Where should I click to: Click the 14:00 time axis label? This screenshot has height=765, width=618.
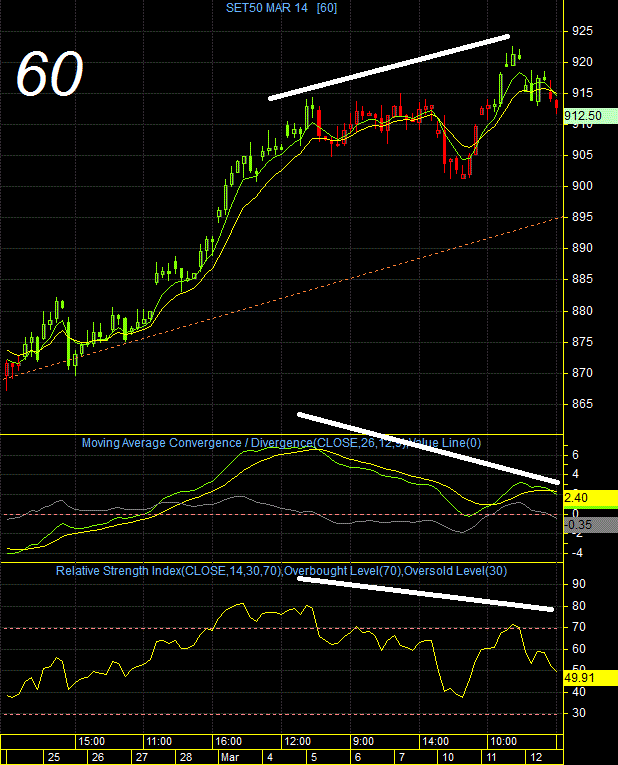[435, 742]
